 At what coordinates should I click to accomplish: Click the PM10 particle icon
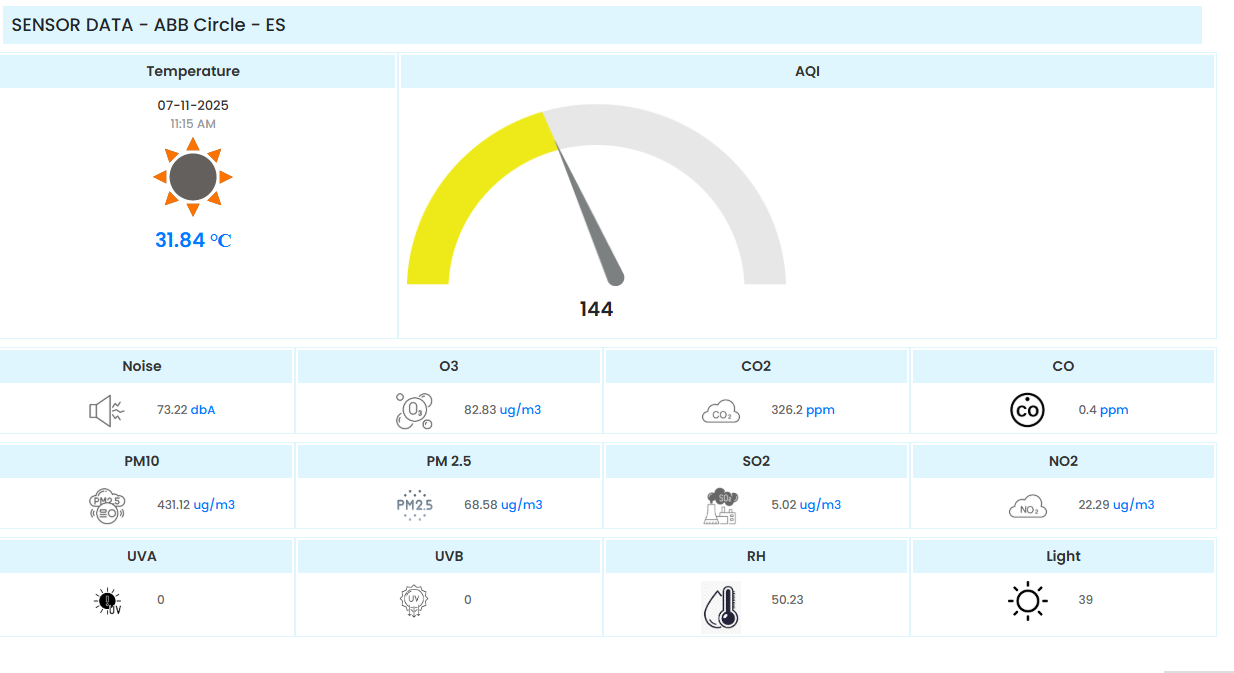point(107,506)
